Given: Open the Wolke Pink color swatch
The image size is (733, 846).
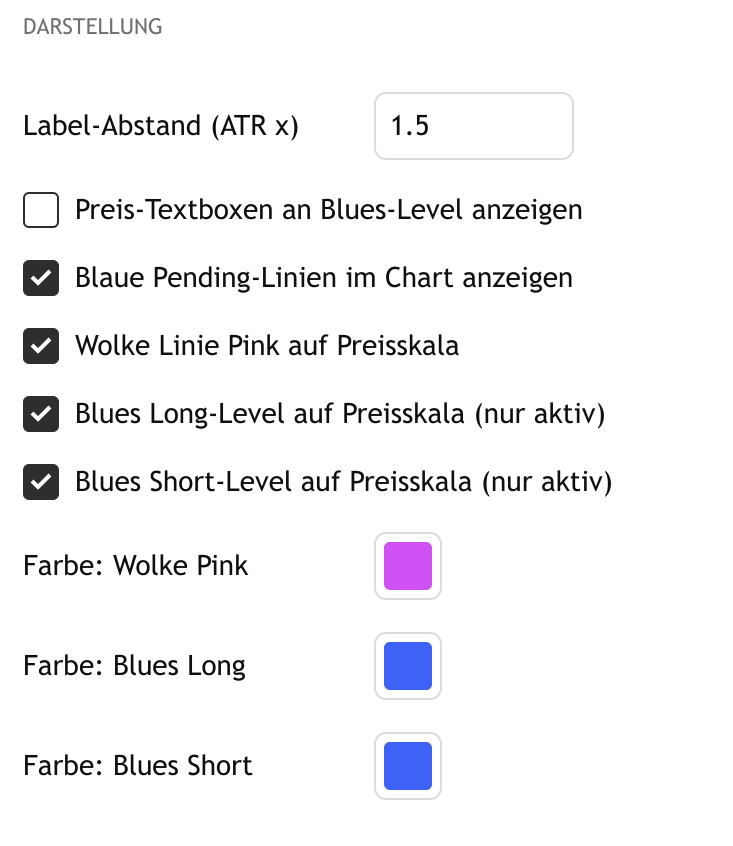Looking at the screenshot, I should (408, 566).
